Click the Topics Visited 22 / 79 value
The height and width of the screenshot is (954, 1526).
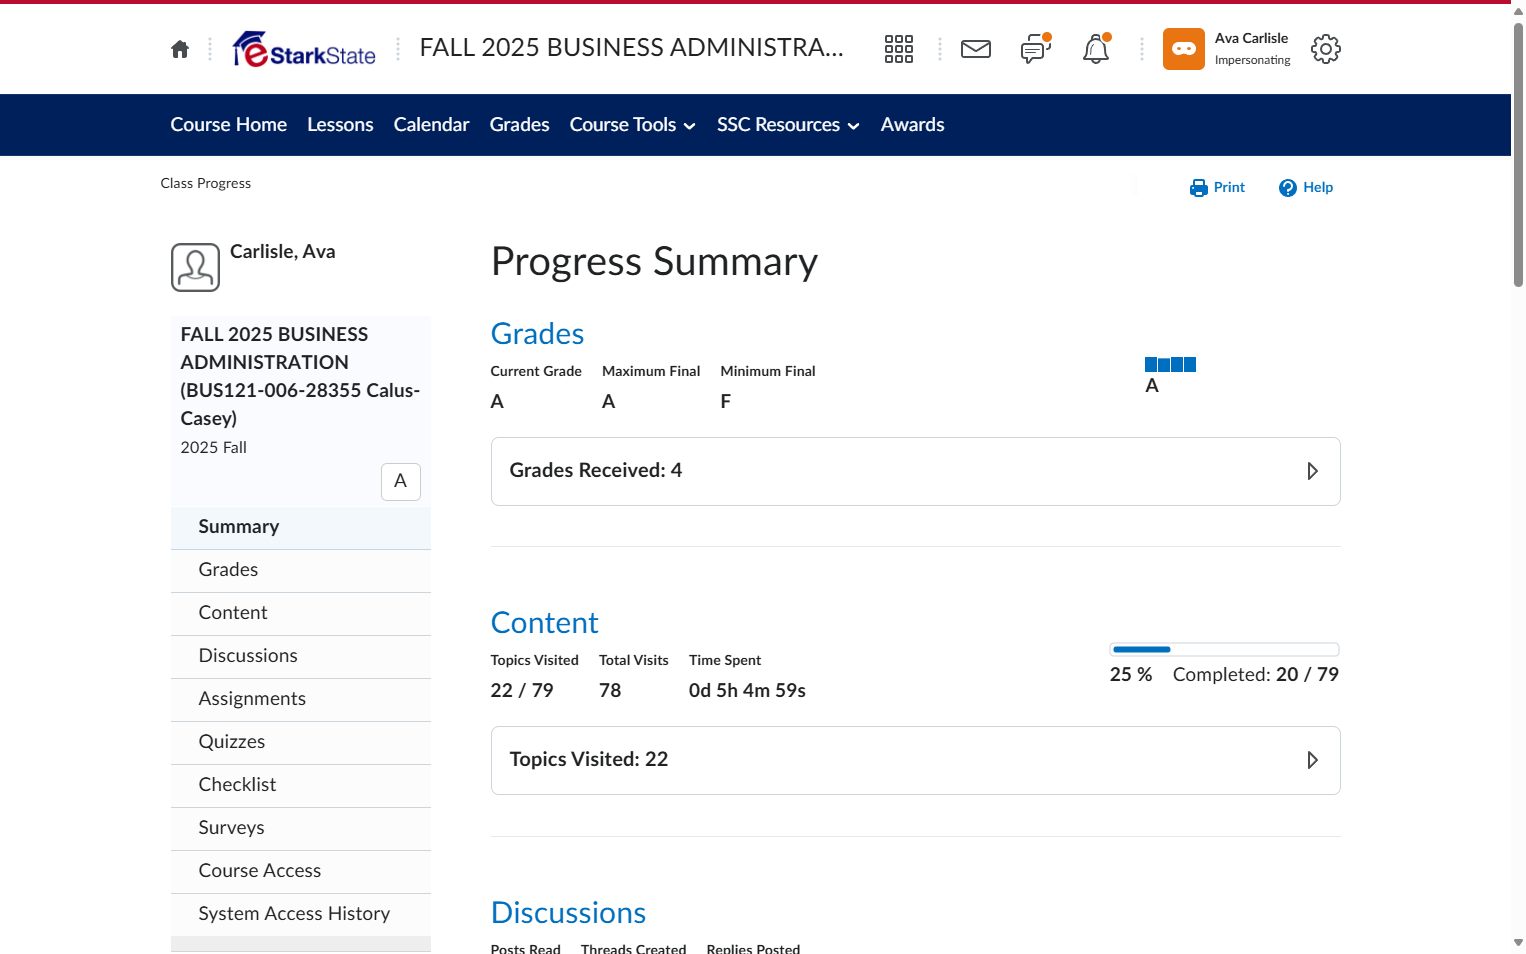click(522, 691)
